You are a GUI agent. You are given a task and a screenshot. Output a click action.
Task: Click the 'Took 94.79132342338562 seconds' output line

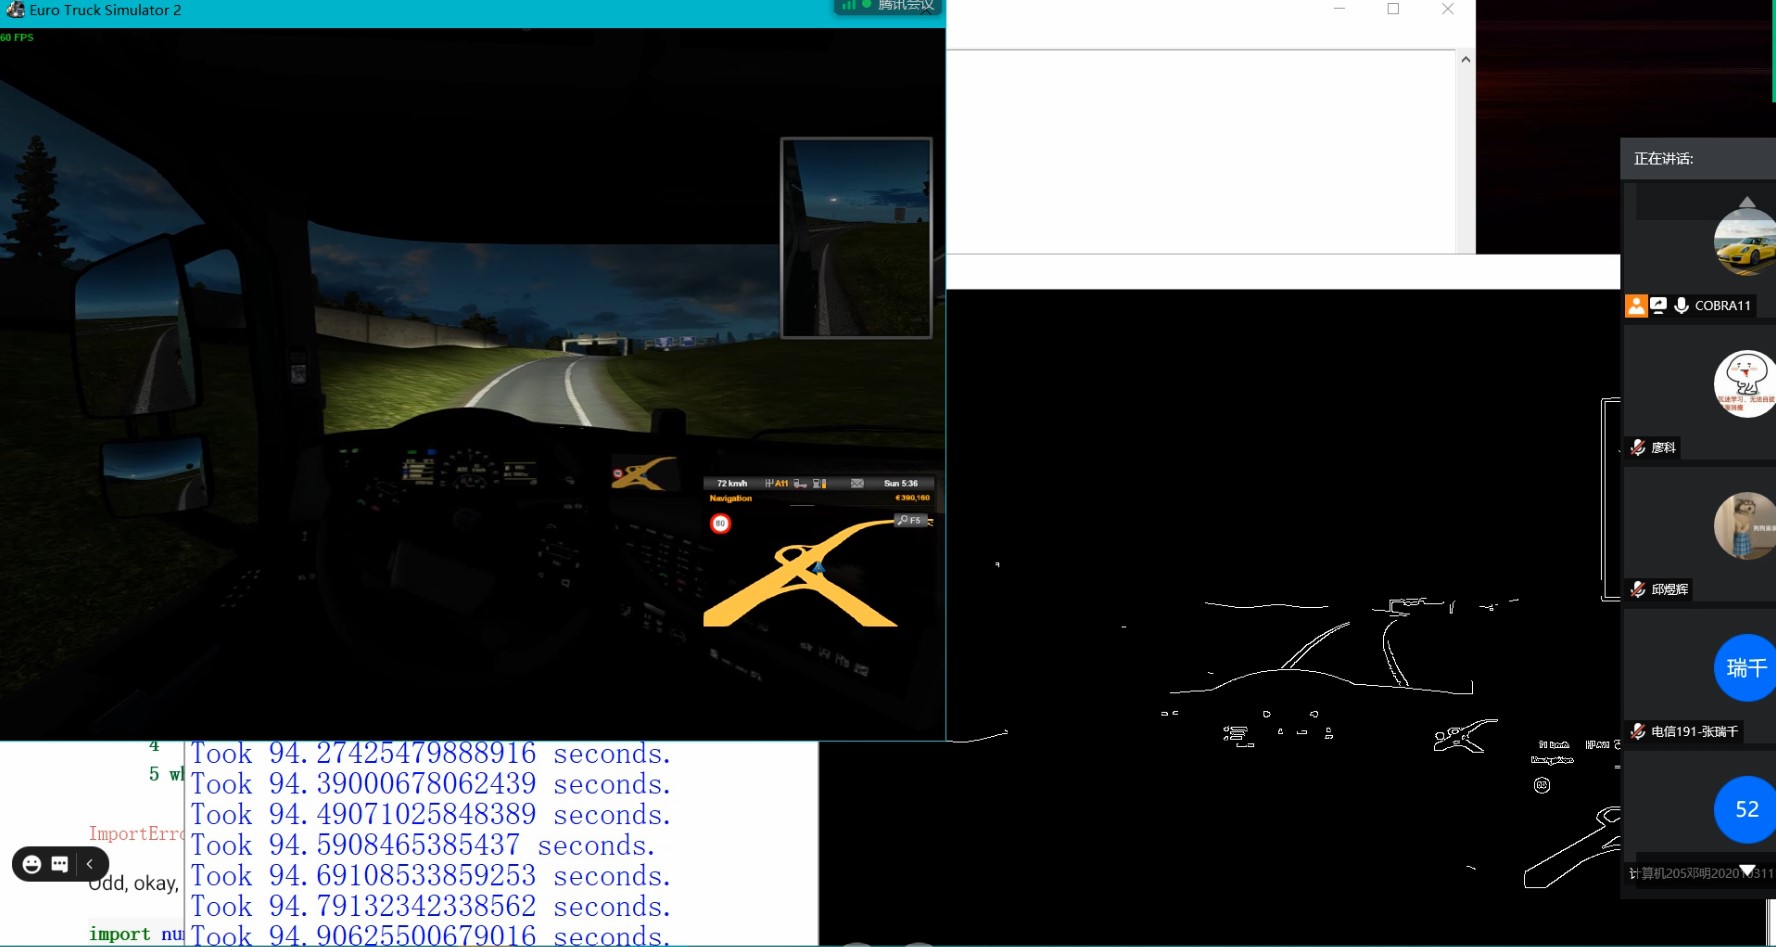click(431, 906)
